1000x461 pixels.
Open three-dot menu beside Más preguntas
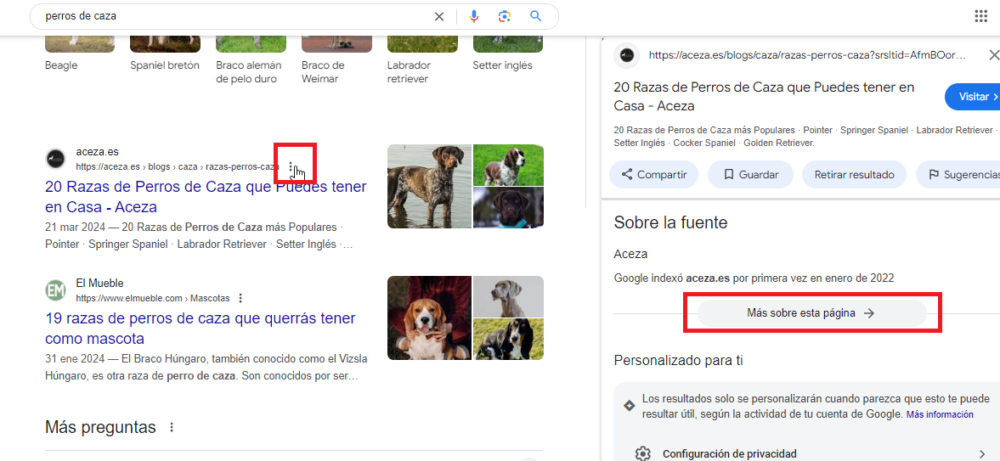pos(171,427)
